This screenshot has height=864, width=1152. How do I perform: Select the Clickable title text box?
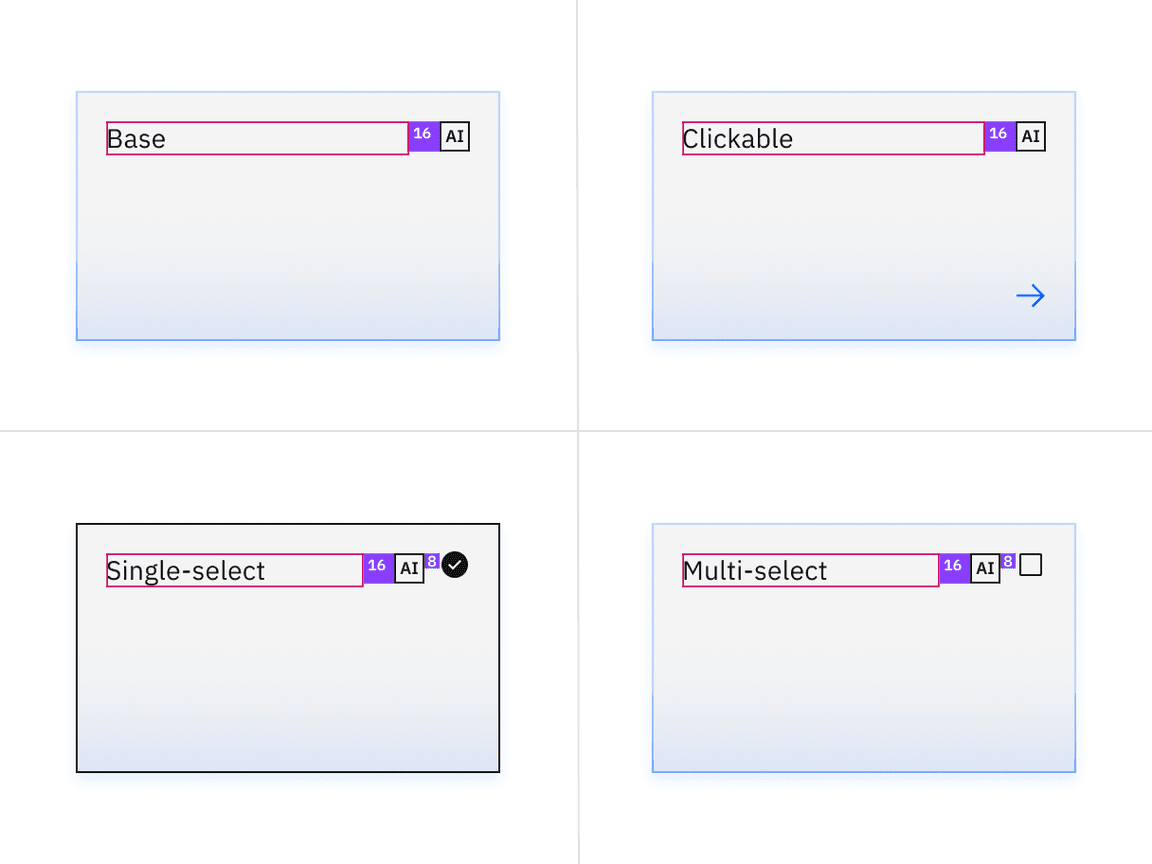[x=833, y=138]
